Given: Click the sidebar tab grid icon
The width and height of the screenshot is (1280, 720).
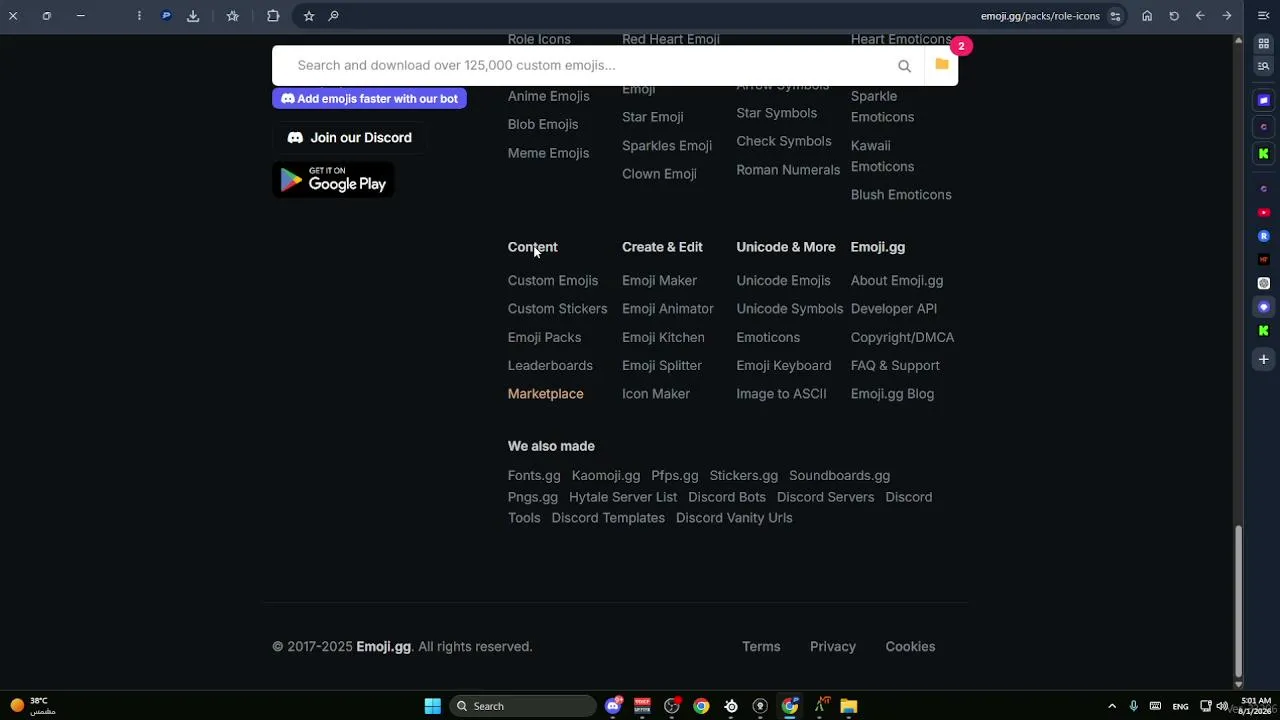Looking at the screenshot, I should [x=1264, y=44].
